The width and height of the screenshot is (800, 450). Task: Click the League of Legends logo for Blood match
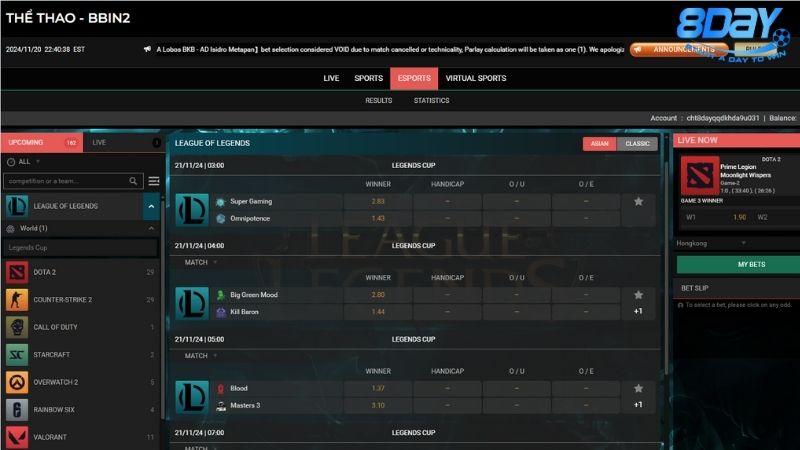(192, 396)
